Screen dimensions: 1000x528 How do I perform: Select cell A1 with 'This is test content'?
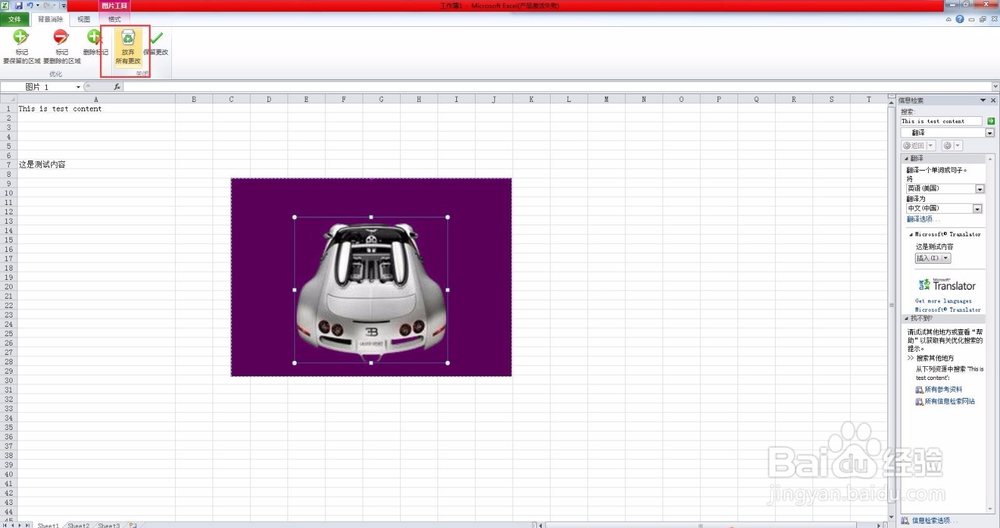pyautogui.click(x=96, y=109)
